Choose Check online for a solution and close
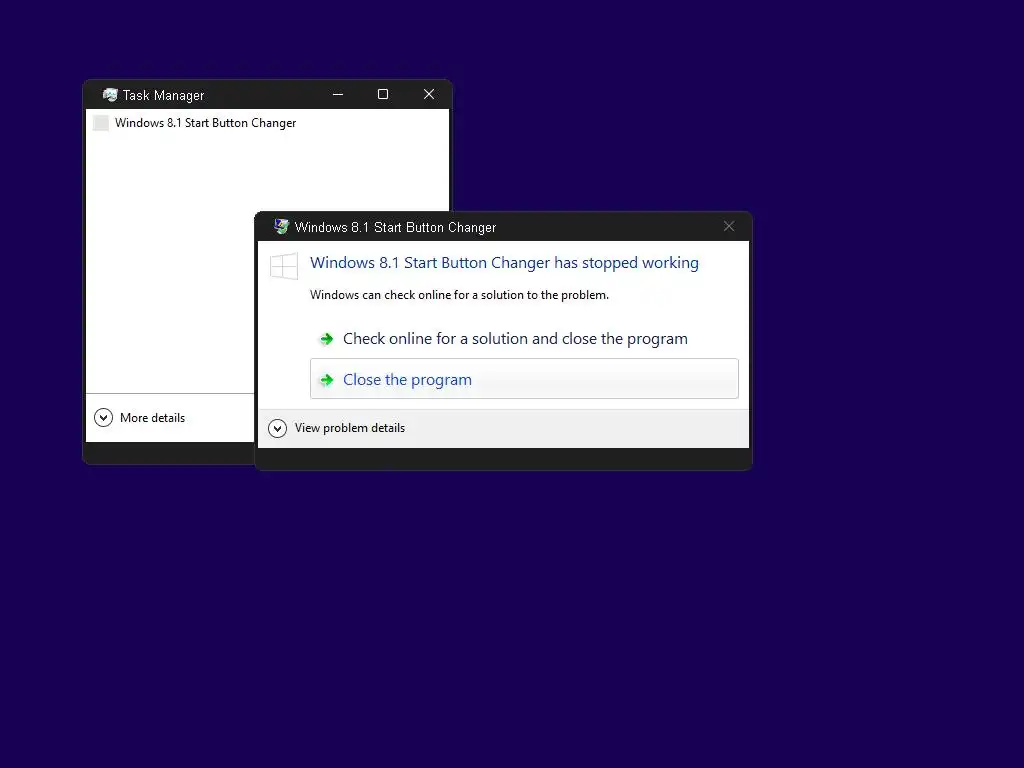 point(524,339)
